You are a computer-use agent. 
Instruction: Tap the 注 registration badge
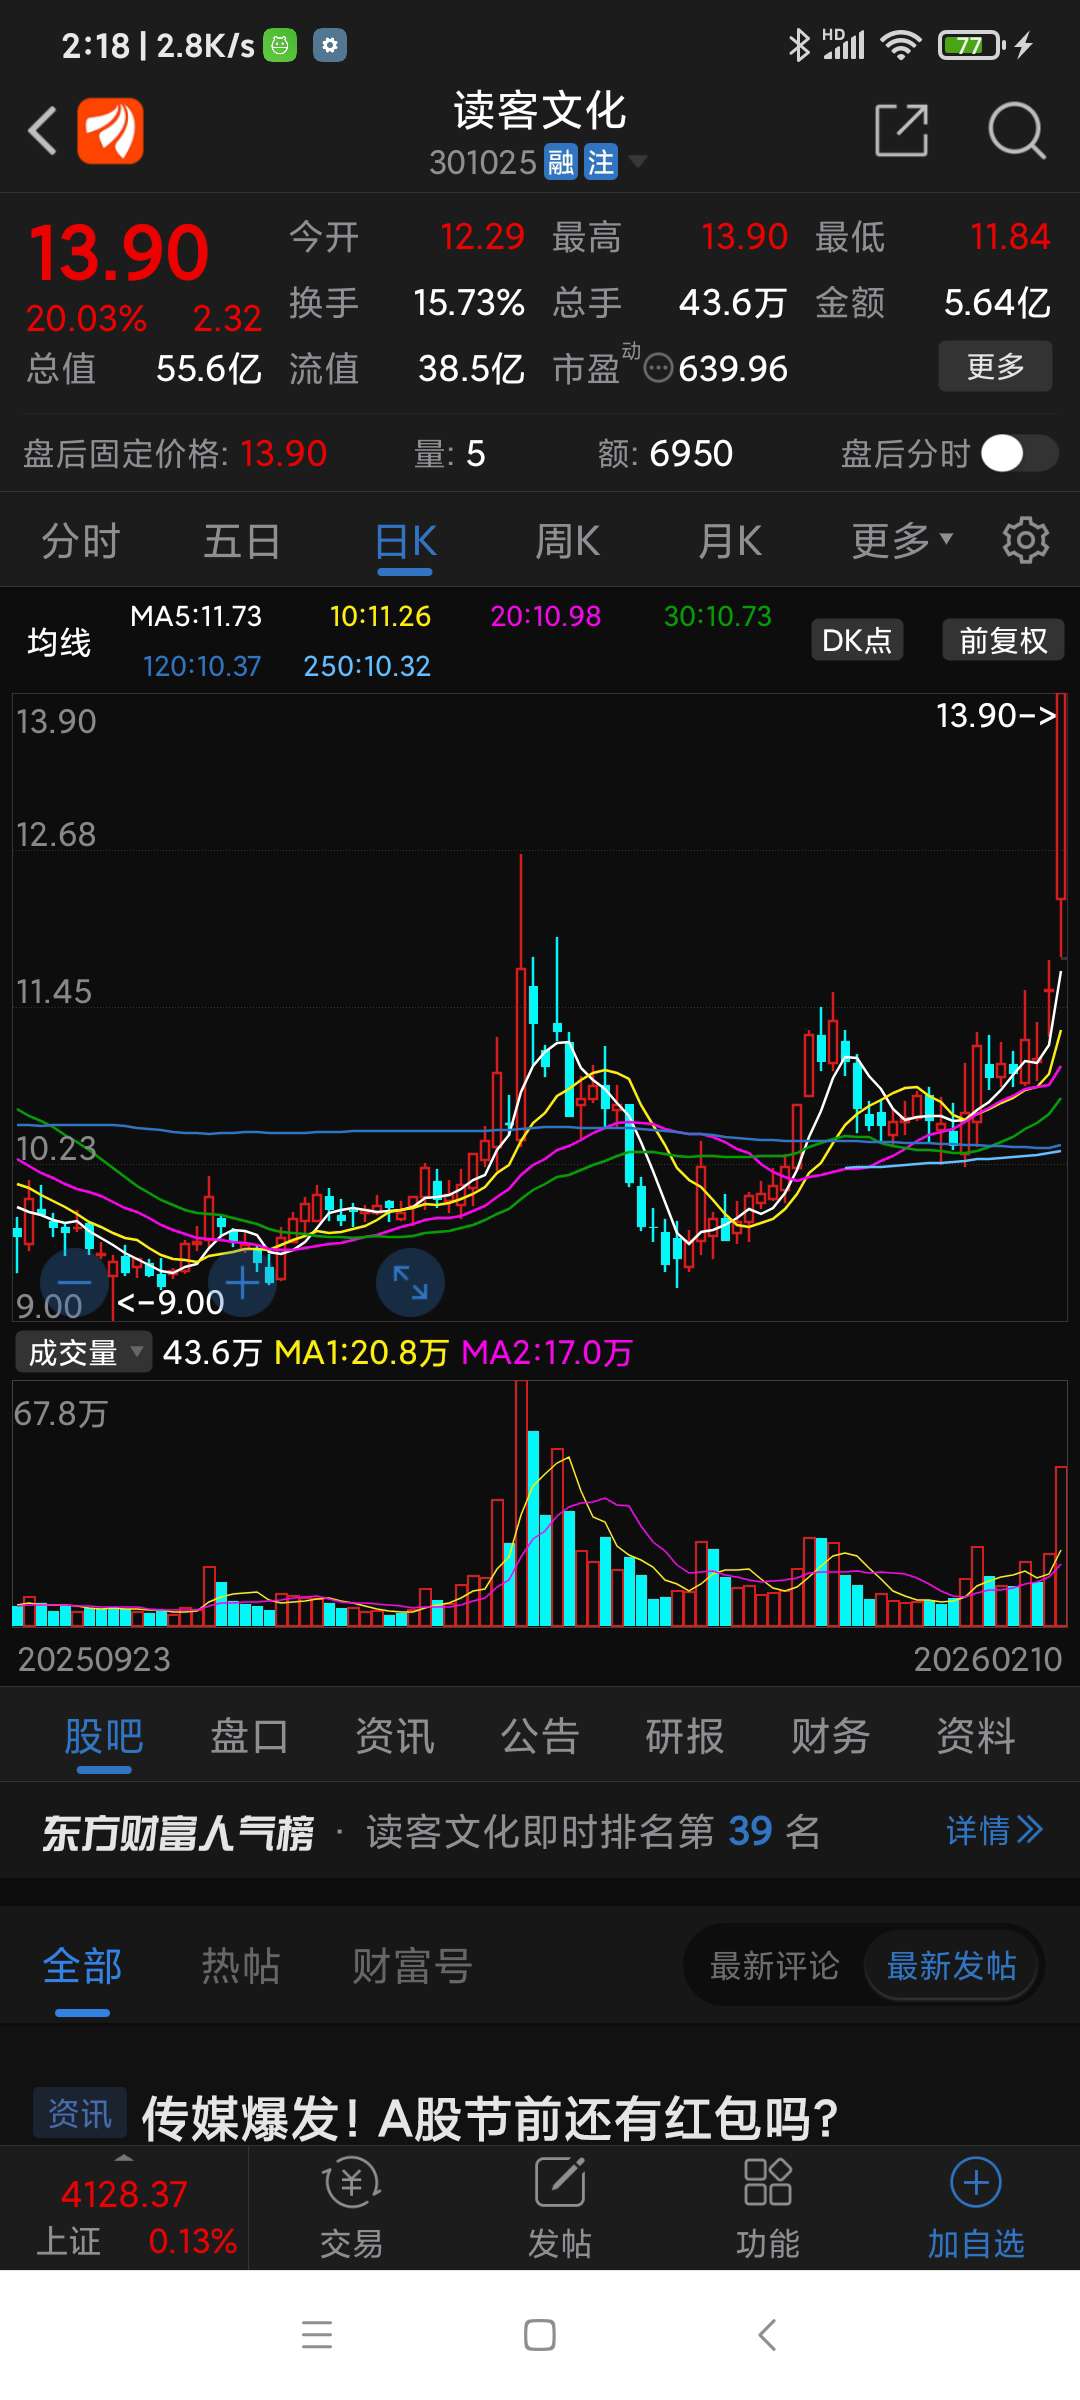601,162
